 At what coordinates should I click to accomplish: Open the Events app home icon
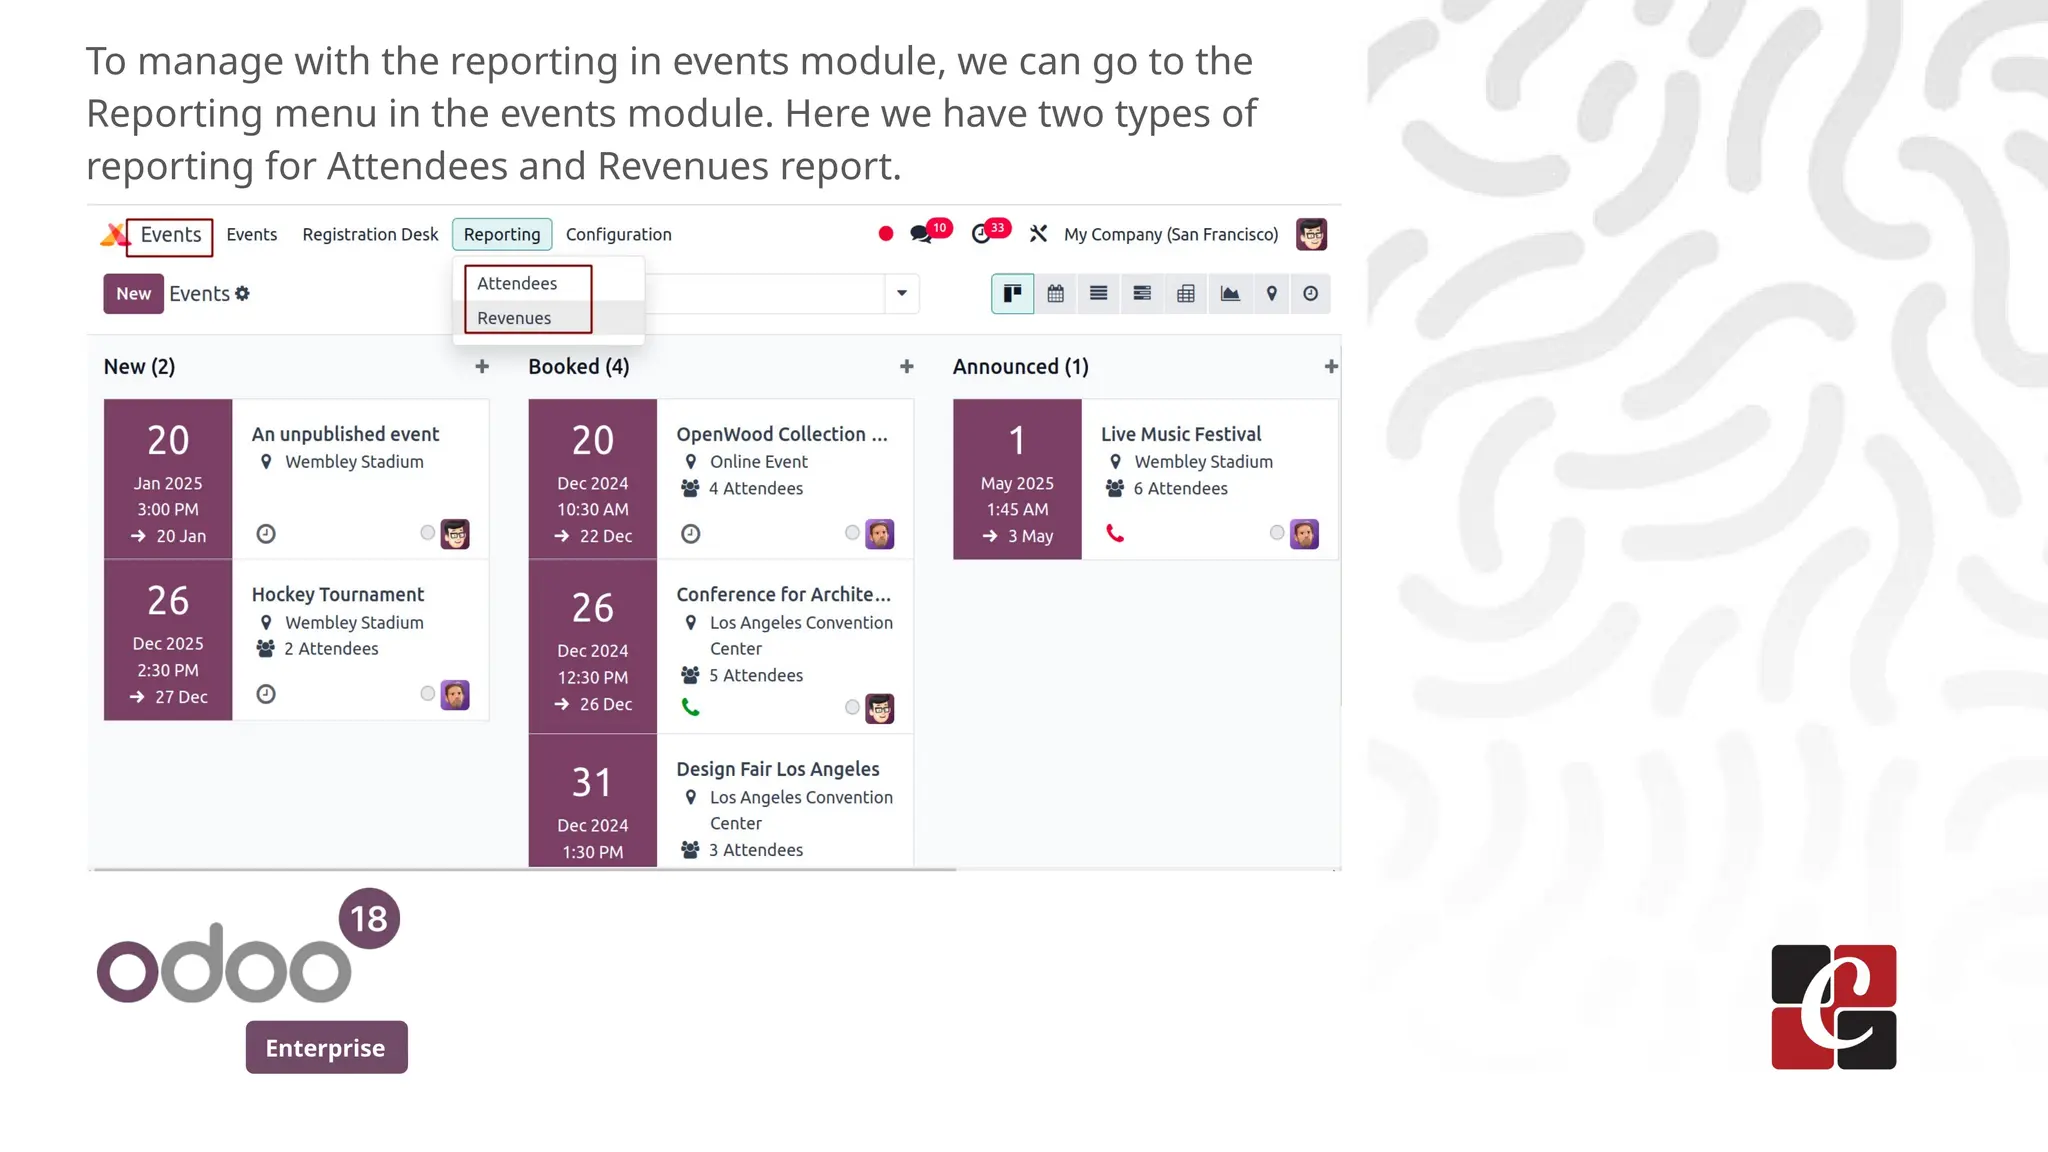click(x=114, y=235)
